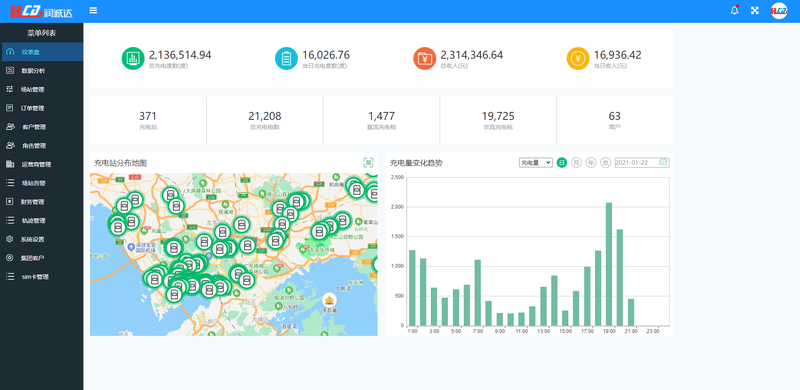Screen dimensions: 800x390
Task: Click the 21,208 总充电枪数 stat card
Action: click(265, 120)
